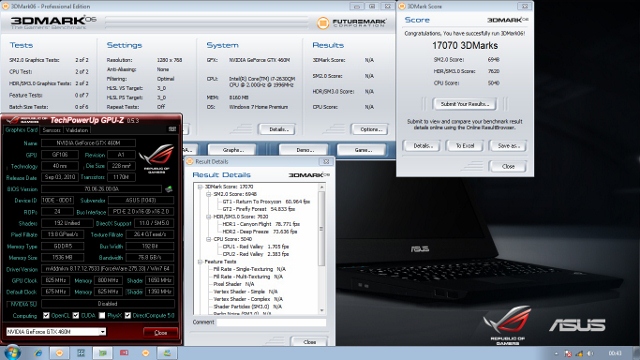The width and height of the screenshot is (640, 360).
Task: Click the red flag action center tray icon
Action: coord(568,353)
